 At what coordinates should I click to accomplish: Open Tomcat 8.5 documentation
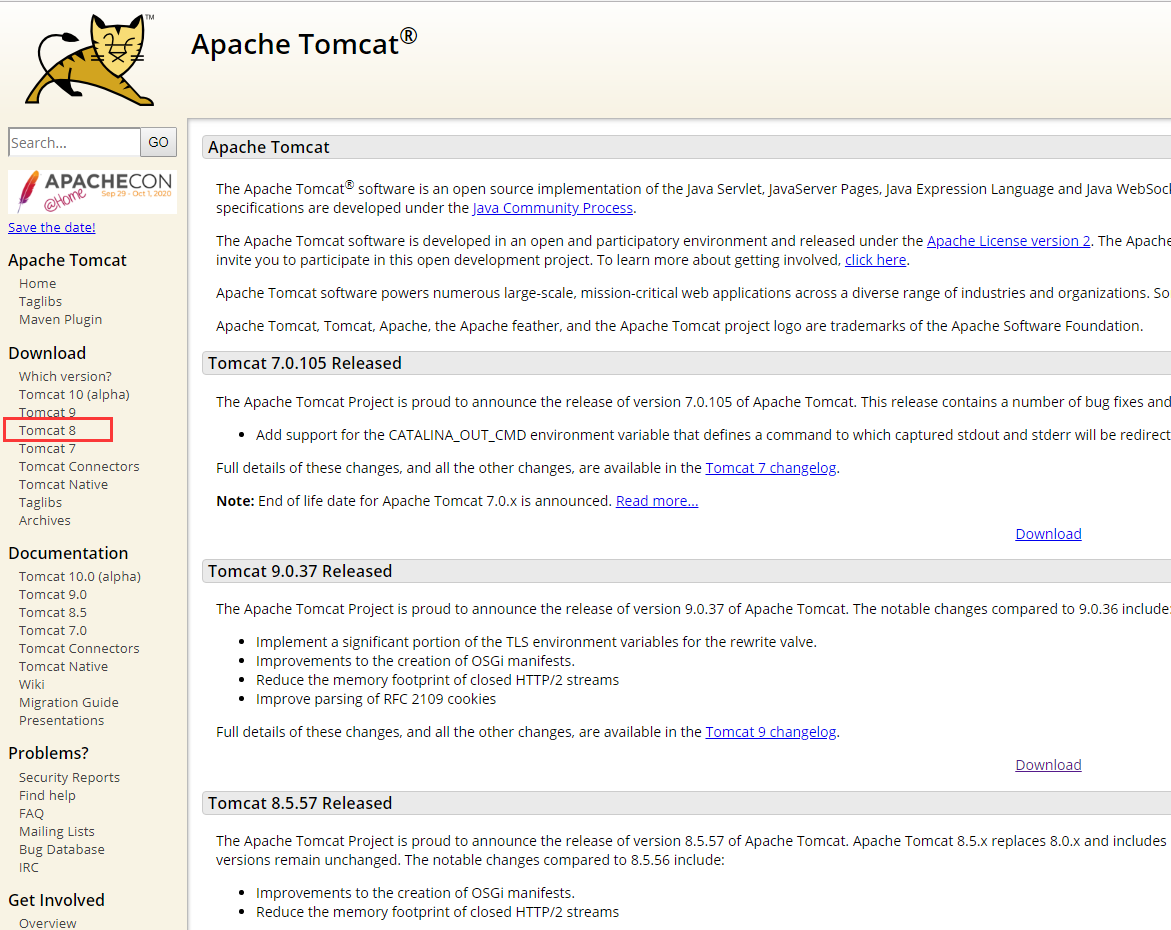[x=53, y=613]
